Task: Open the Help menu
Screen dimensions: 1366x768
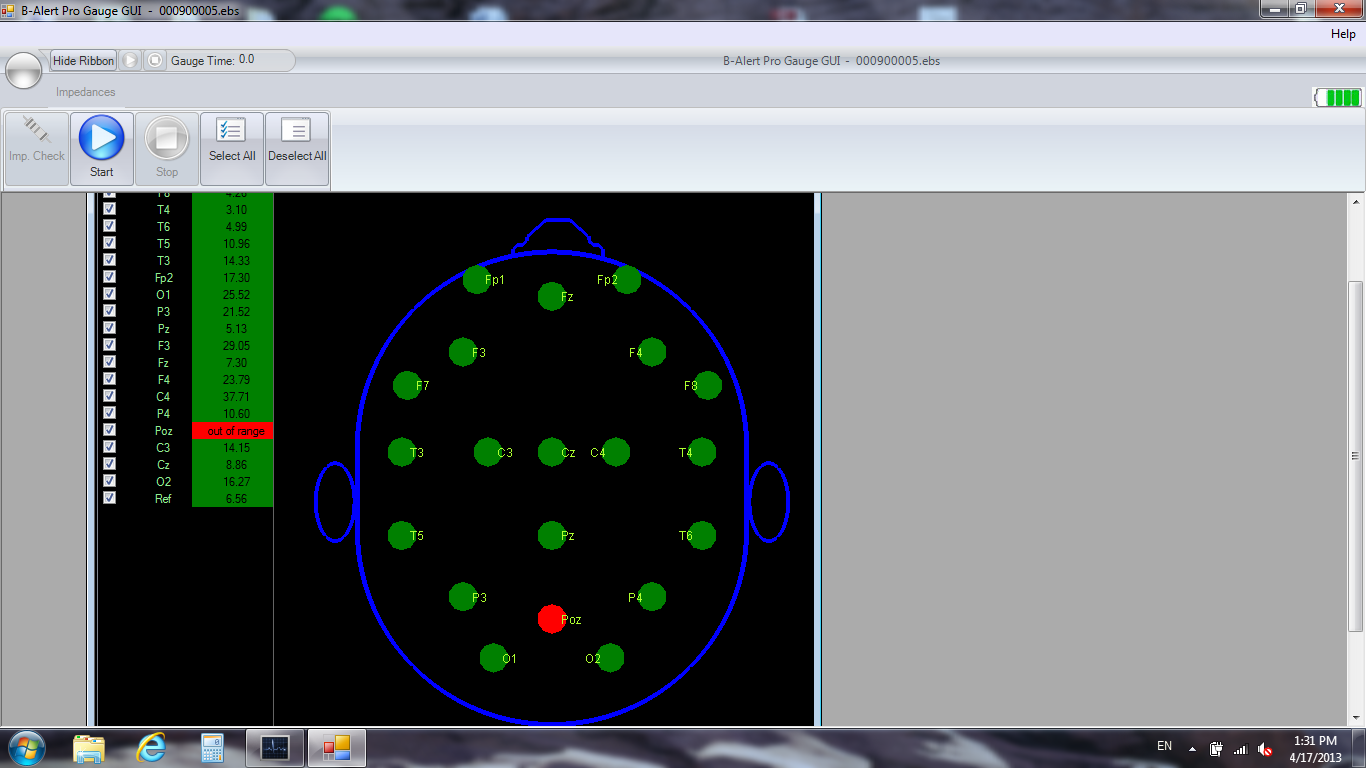Action: 1342,34
